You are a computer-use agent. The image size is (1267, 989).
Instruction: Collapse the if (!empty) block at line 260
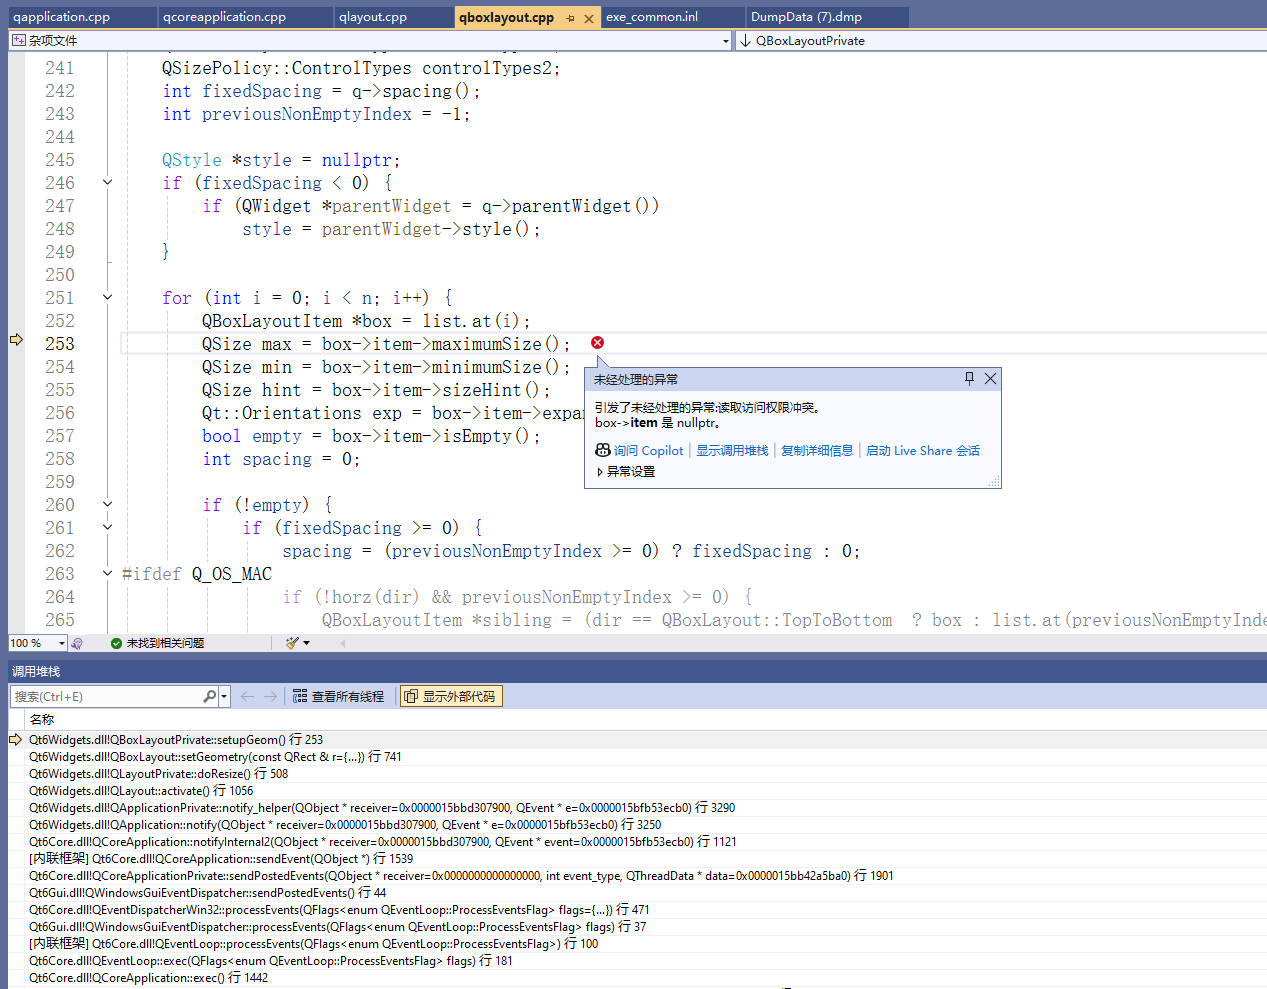click(x=107, y=505)
